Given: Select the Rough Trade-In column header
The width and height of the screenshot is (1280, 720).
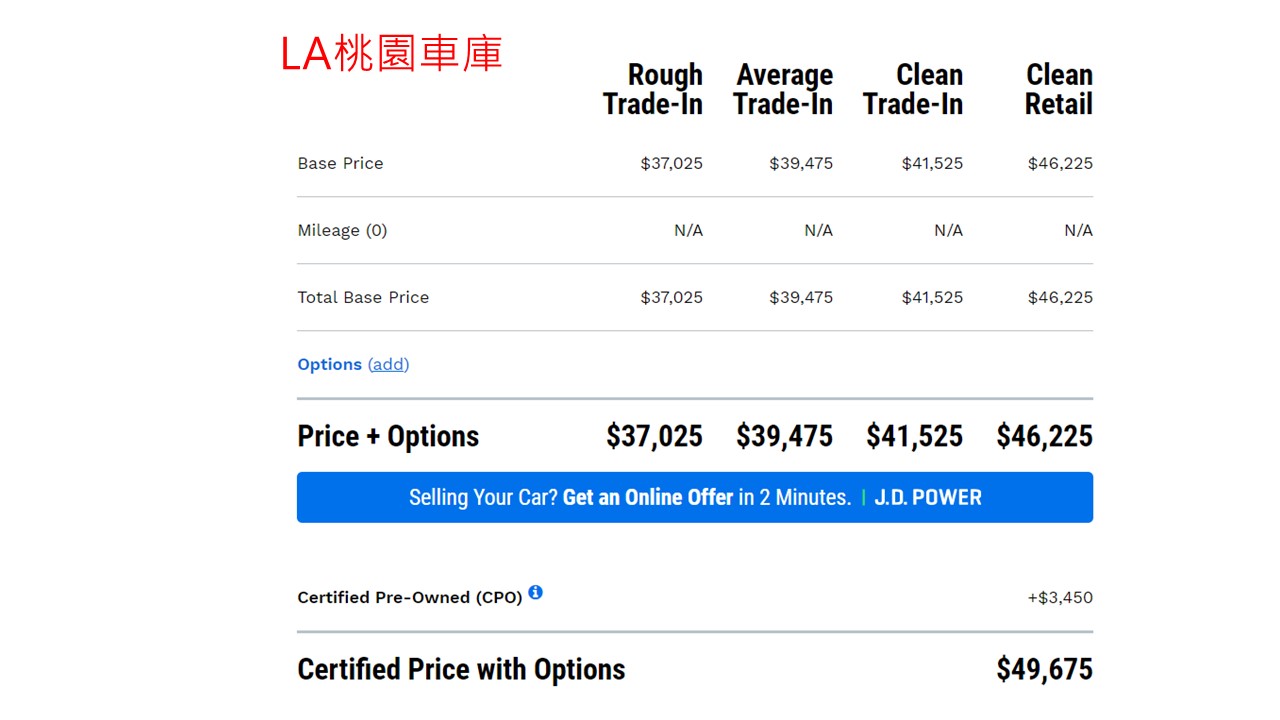Looking at the screenshot, I should 653,89.
